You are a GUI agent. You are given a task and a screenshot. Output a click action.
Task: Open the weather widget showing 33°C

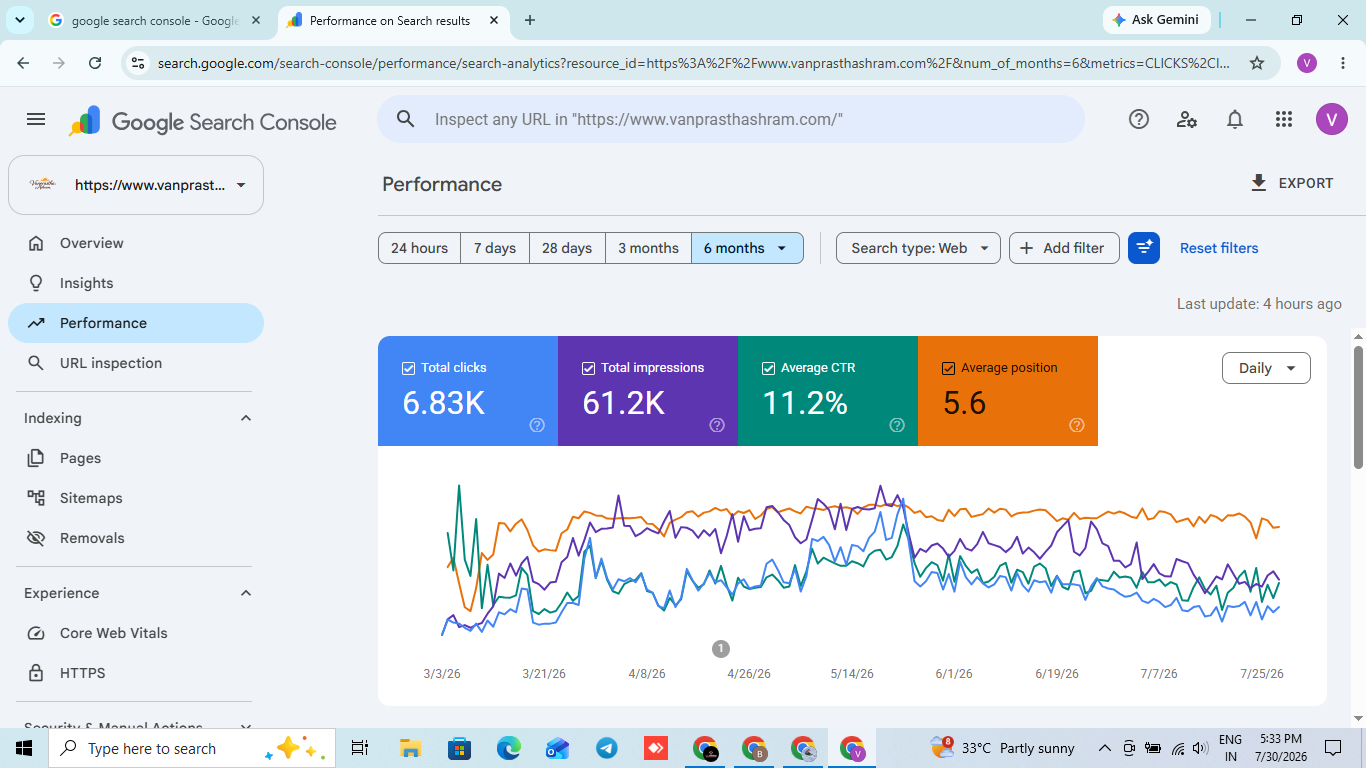[1003, 748]
